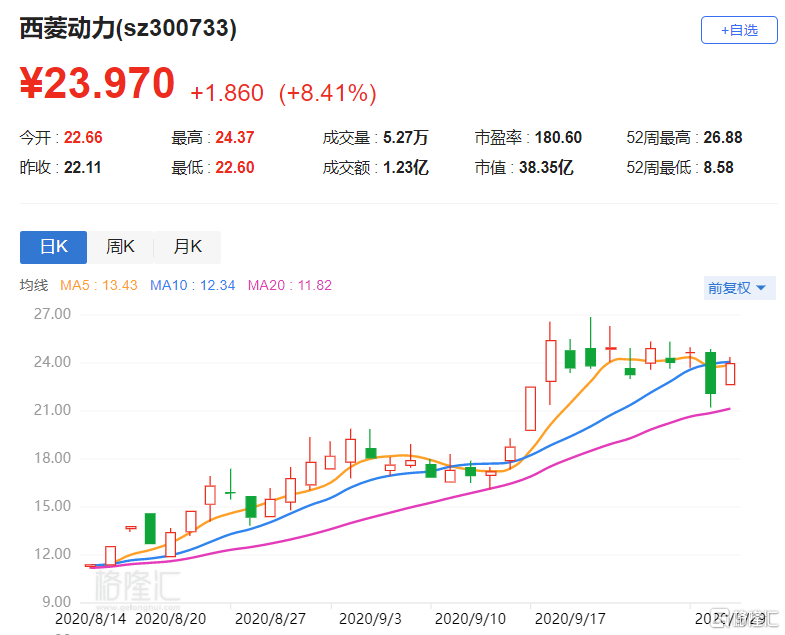
Task: Select the 市盈率 value 180.60
Action: point(558,137)
